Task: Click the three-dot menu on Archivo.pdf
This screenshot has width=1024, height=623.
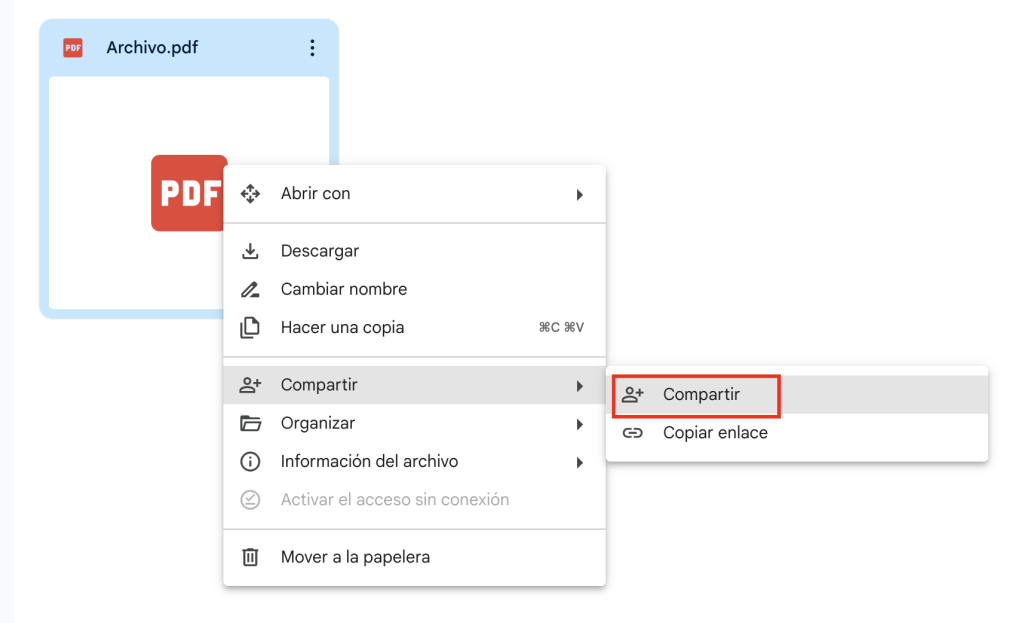Action: (312, 48)
